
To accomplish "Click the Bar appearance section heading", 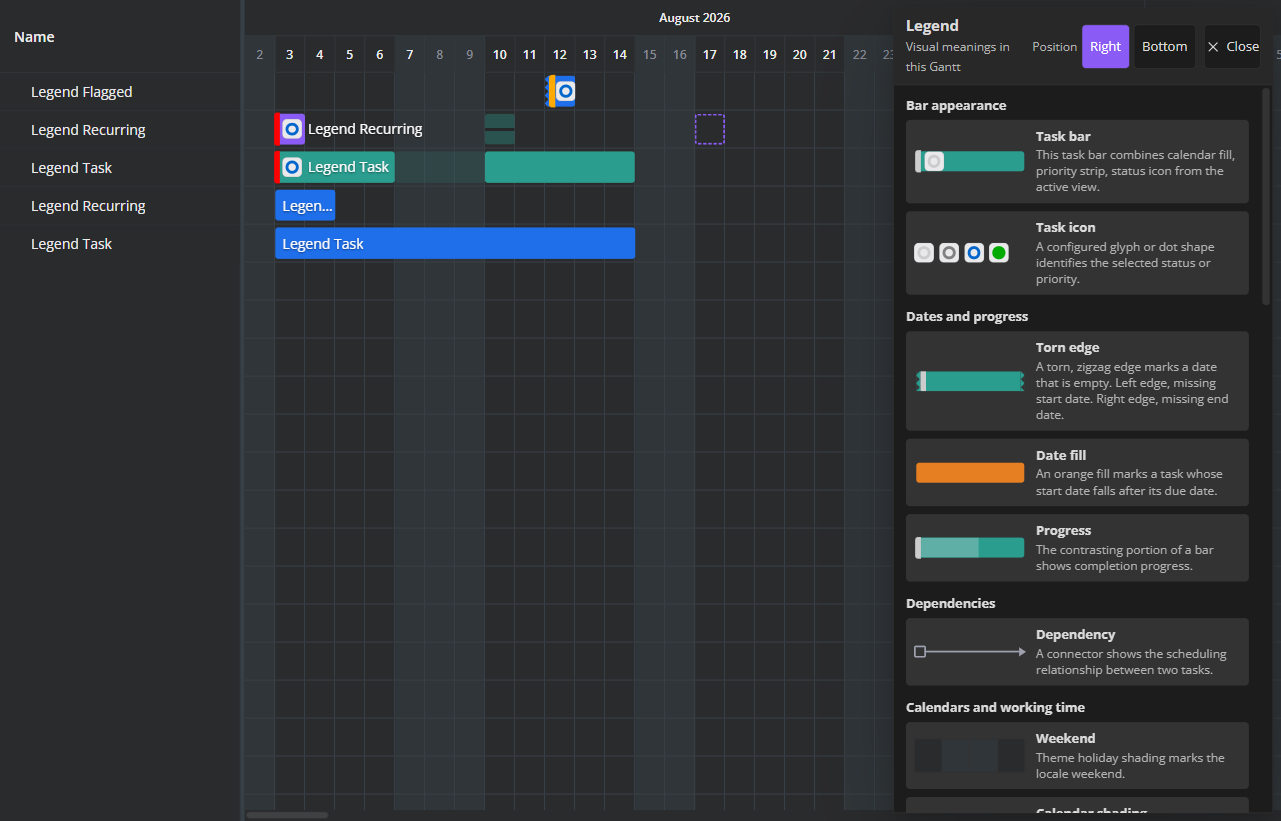I will point(956,105).
